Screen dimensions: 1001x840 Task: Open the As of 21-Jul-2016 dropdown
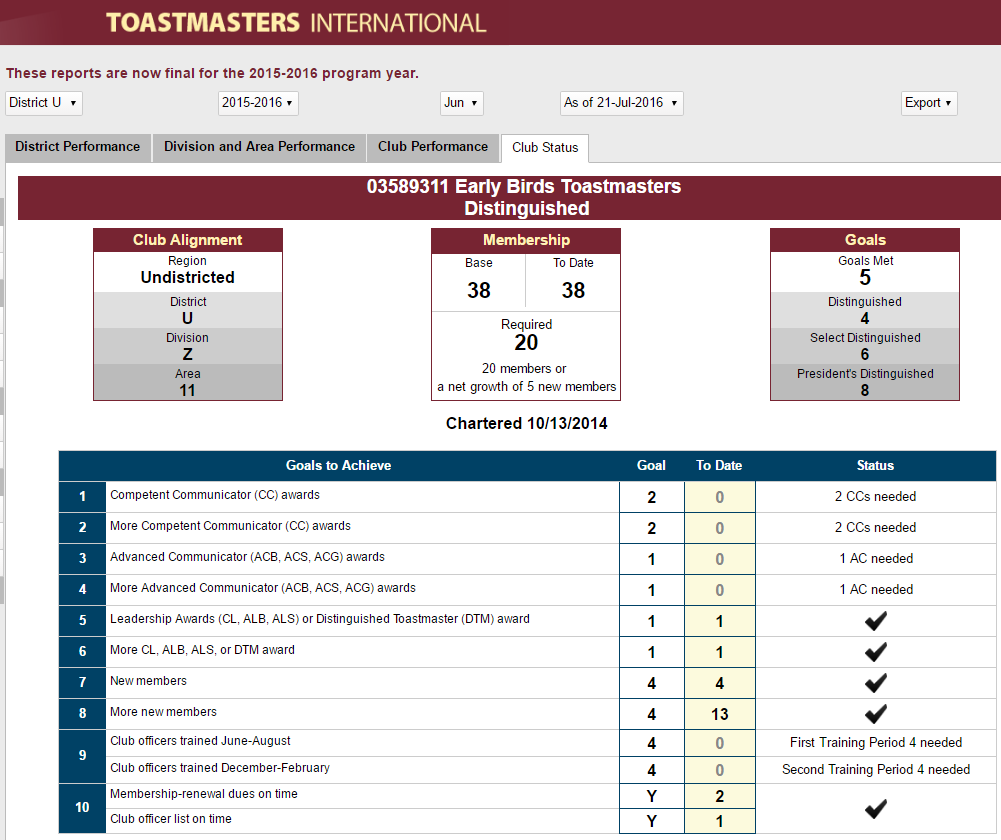pyautogui.click(x=621, y=103)
